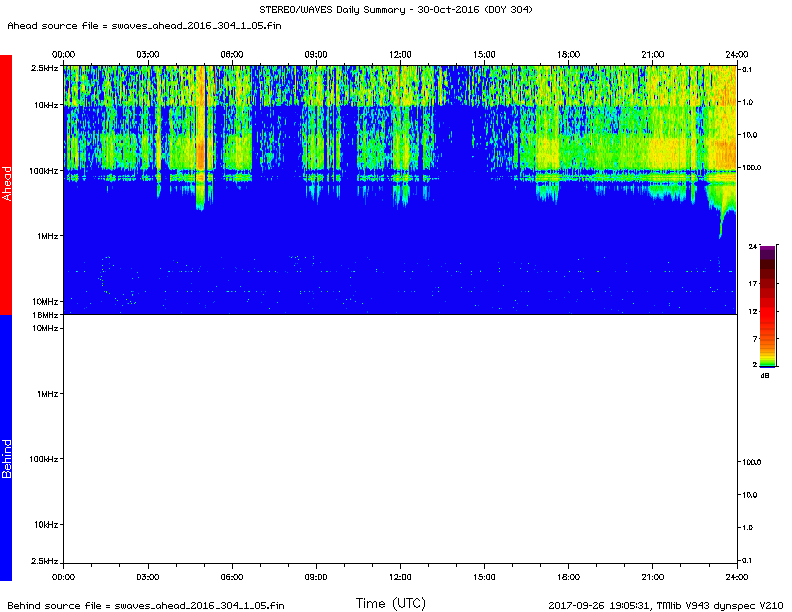Click the red Ahead sidebar label
Viewport: 792px width, 612px height.
click(6, 184)
